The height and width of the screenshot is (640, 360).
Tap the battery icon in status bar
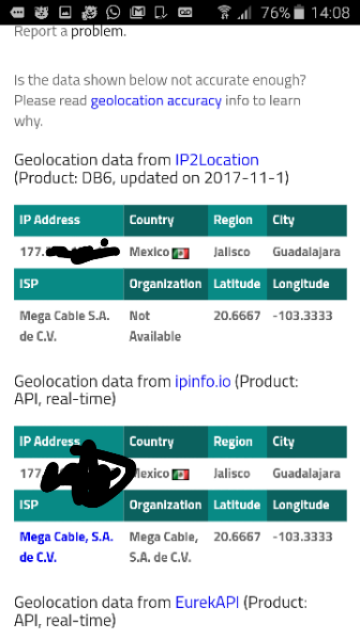pos(299,12)
